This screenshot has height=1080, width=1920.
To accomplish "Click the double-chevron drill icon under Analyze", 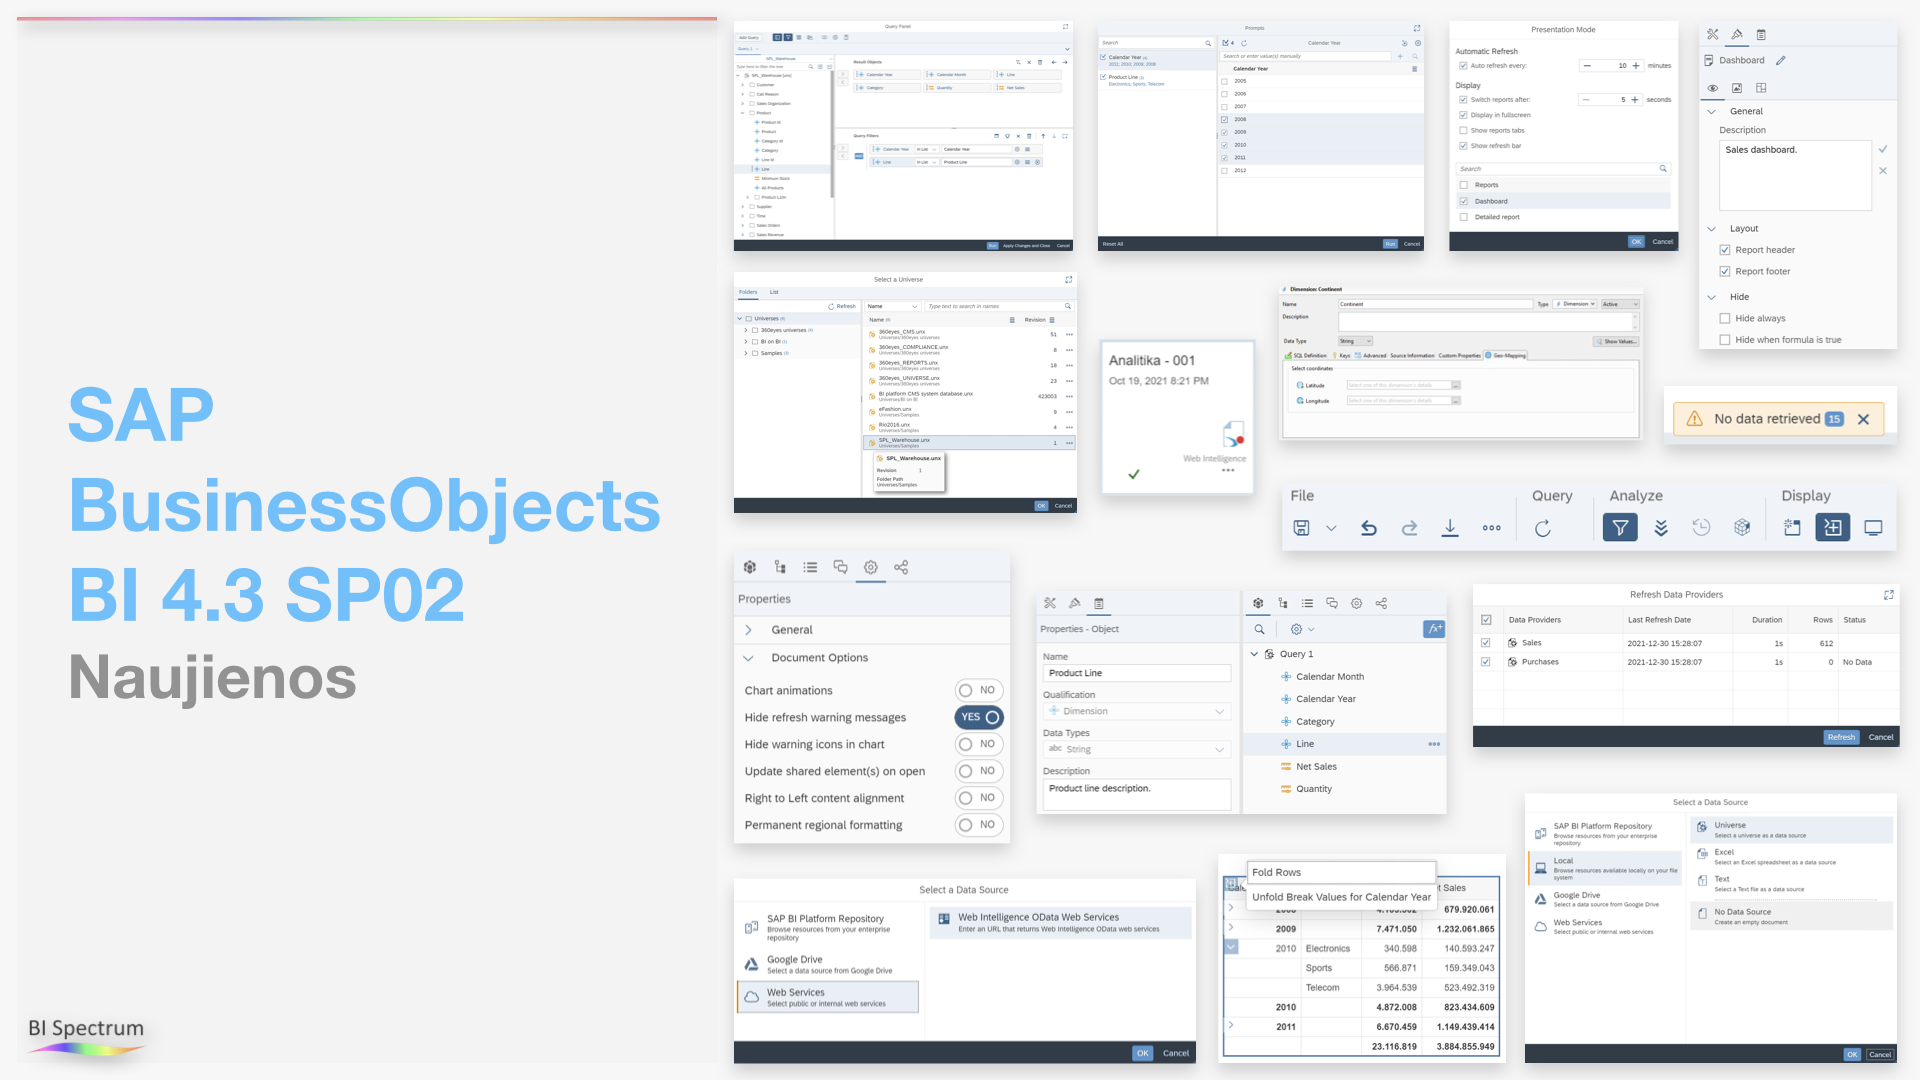I will (1661, 528).
